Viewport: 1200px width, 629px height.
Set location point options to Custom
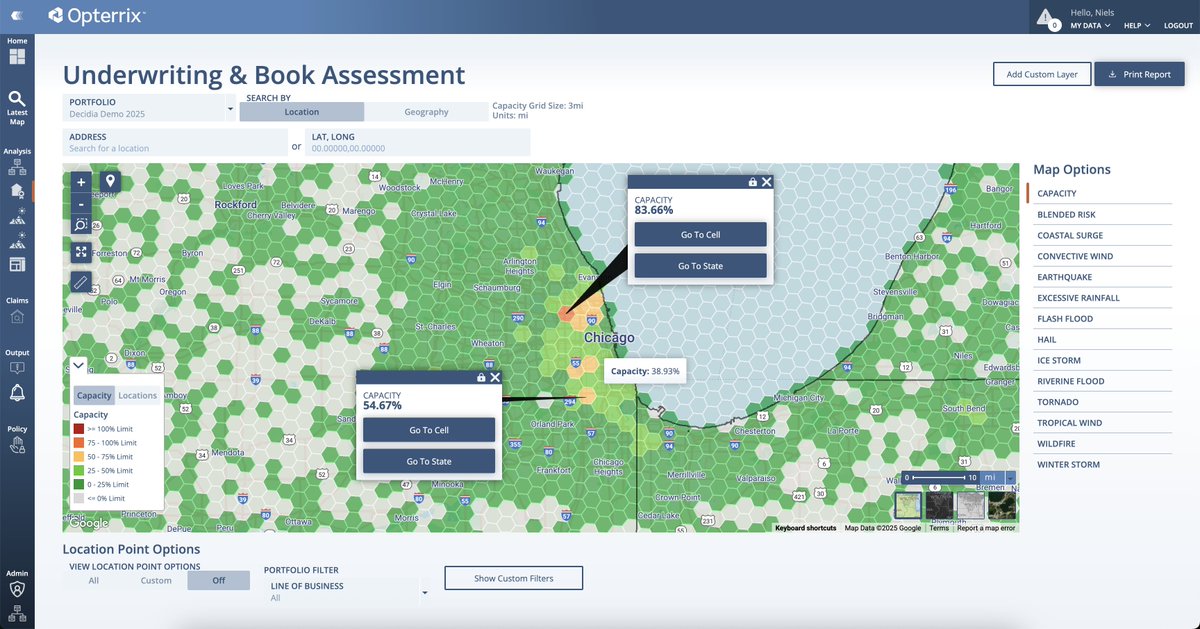click(156, 580)
